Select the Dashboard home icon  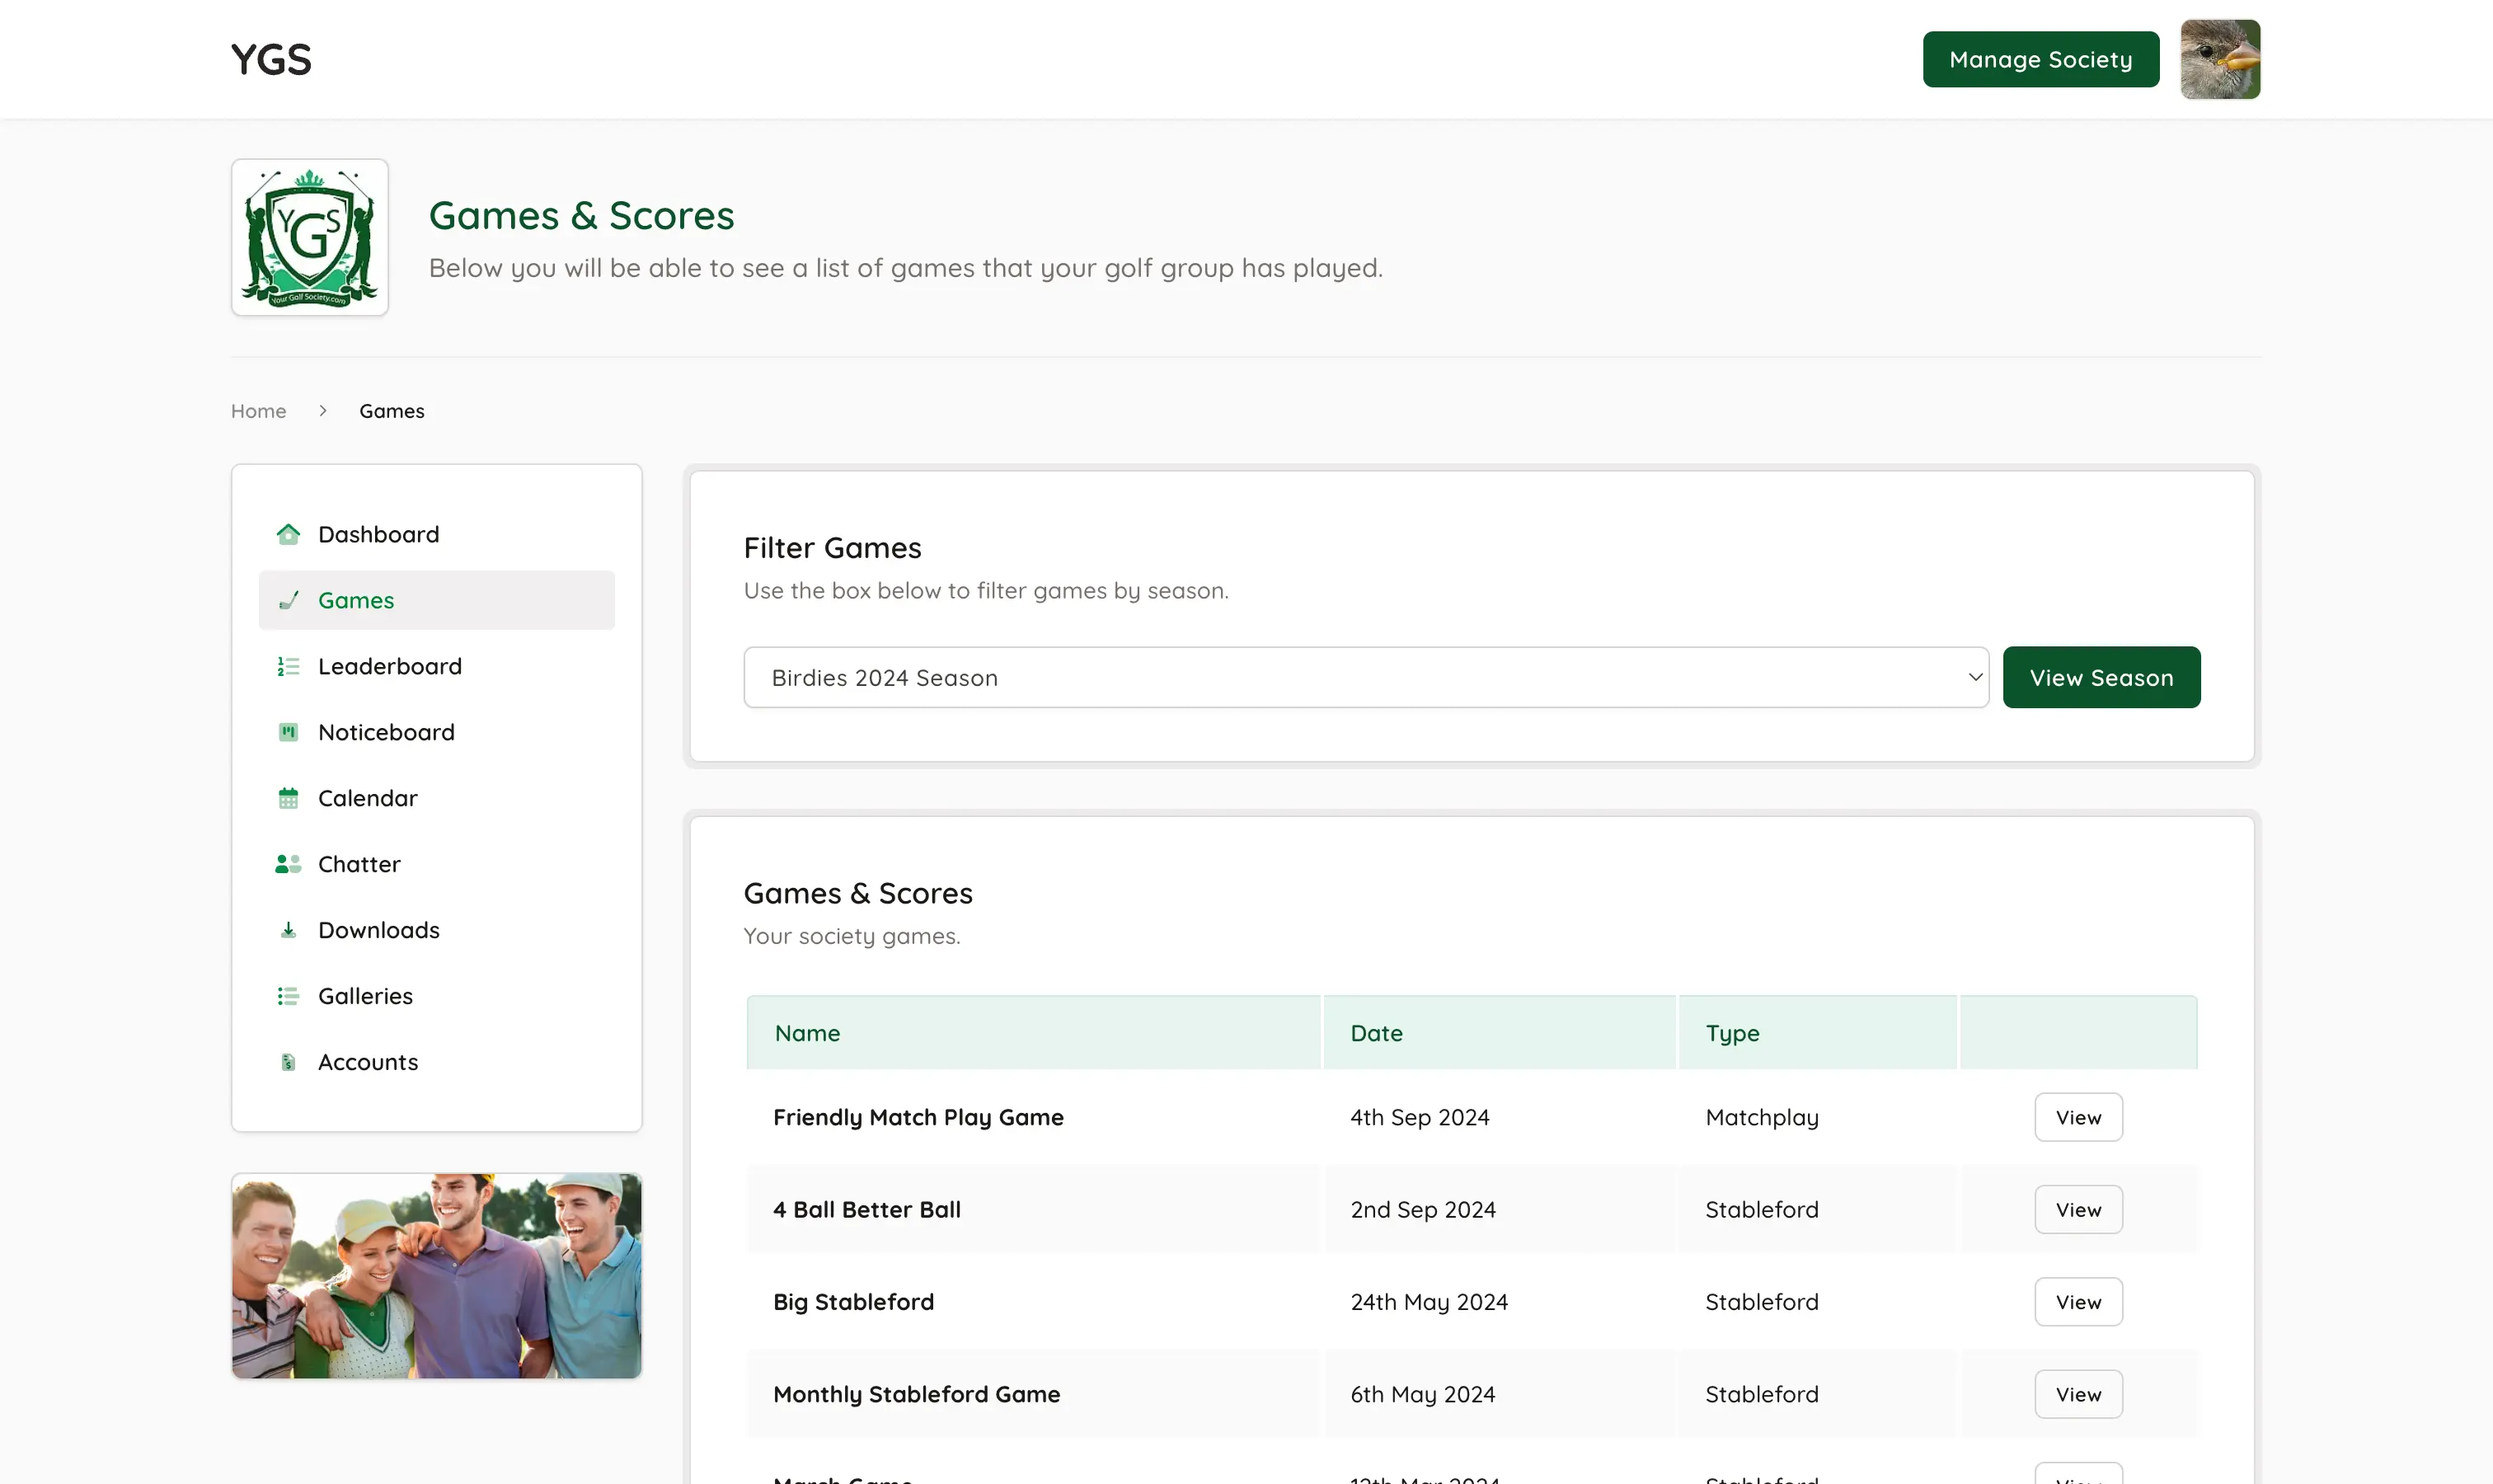(289, 534)
